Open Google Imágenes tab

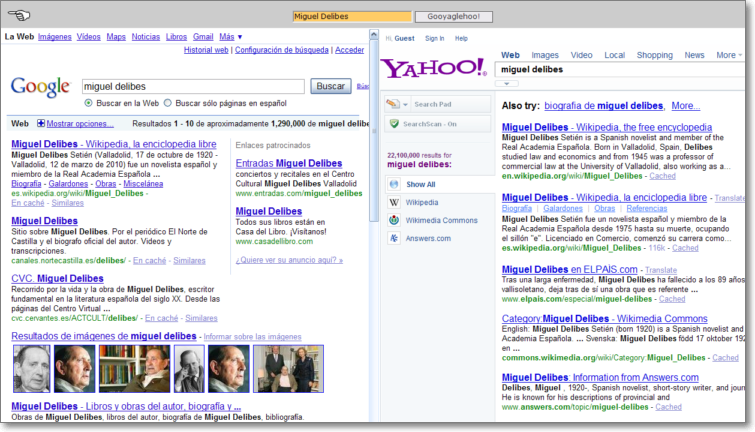[x=54, y=37]
